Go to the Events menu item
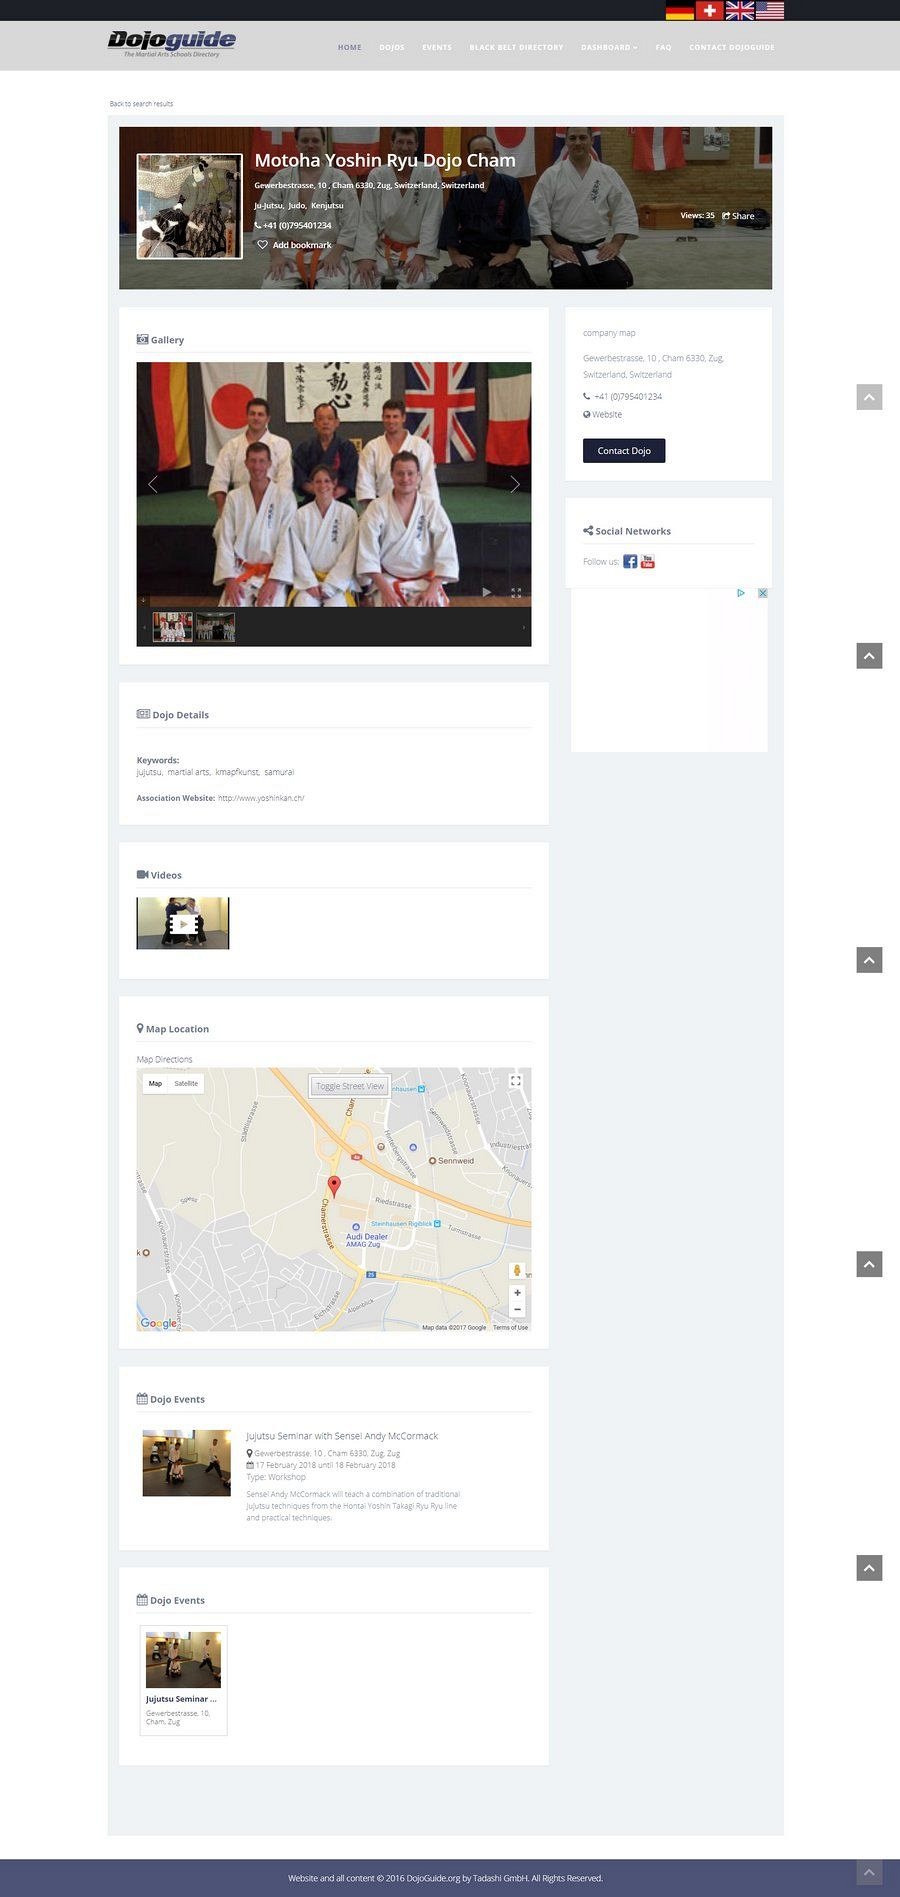 click(x=437, y=48)
